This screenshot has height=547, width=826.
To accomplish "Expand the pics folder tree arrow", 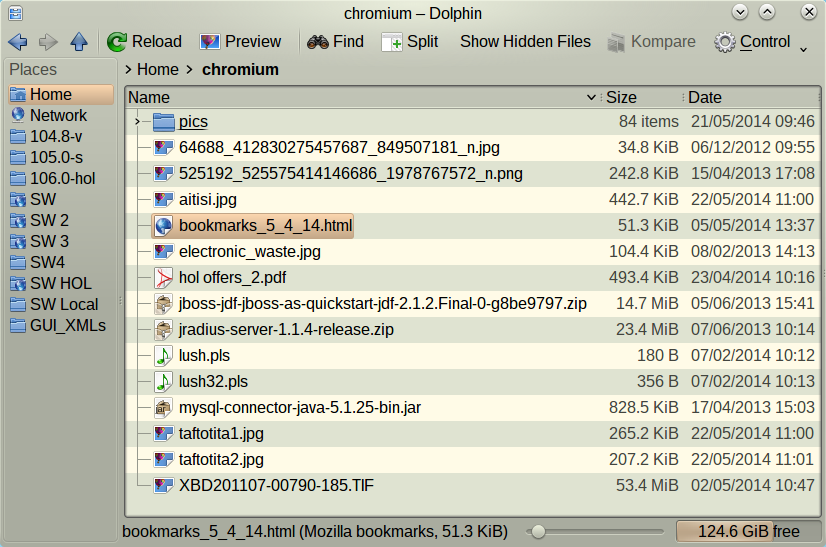I will pyautogui.click(x=137, y=122).
